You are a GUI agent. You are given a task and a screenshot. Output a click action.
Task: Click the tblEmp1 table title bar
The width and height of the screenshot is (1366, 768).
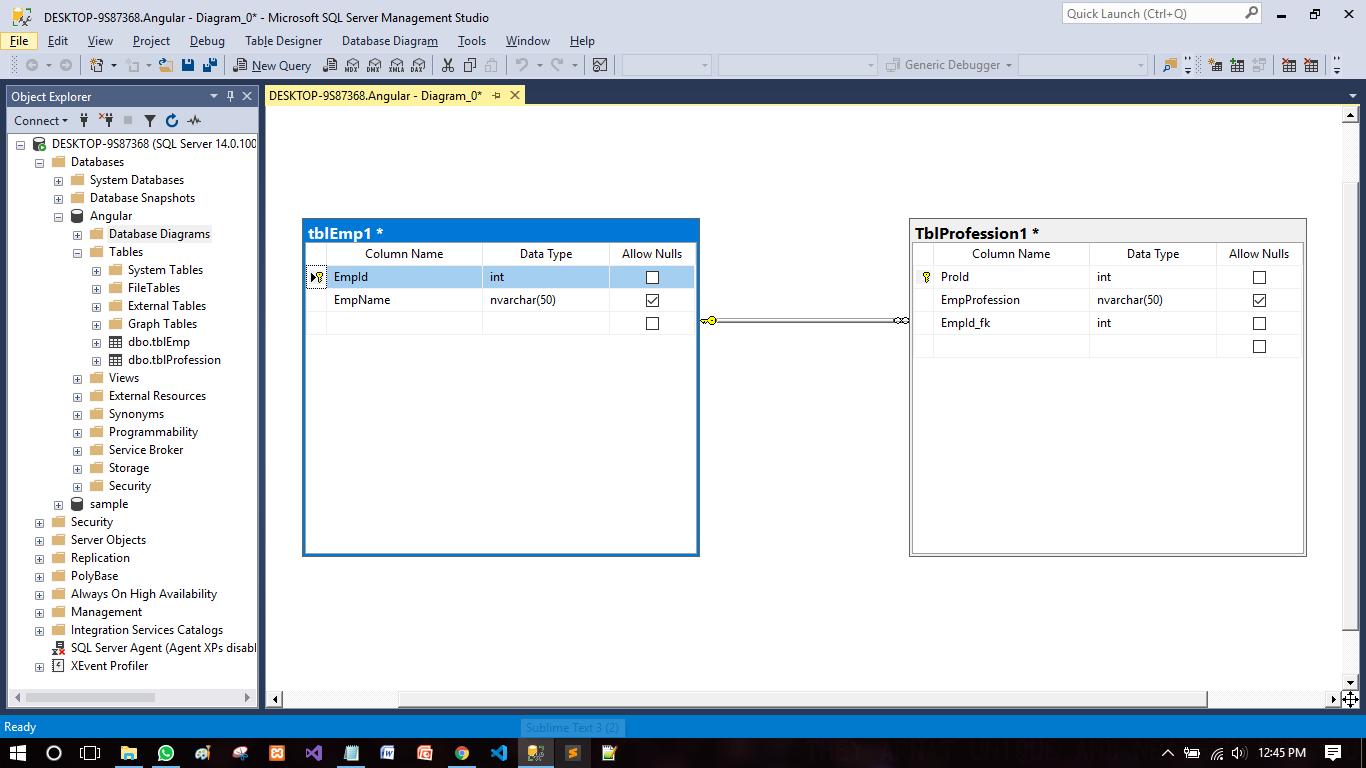point(501,232)
